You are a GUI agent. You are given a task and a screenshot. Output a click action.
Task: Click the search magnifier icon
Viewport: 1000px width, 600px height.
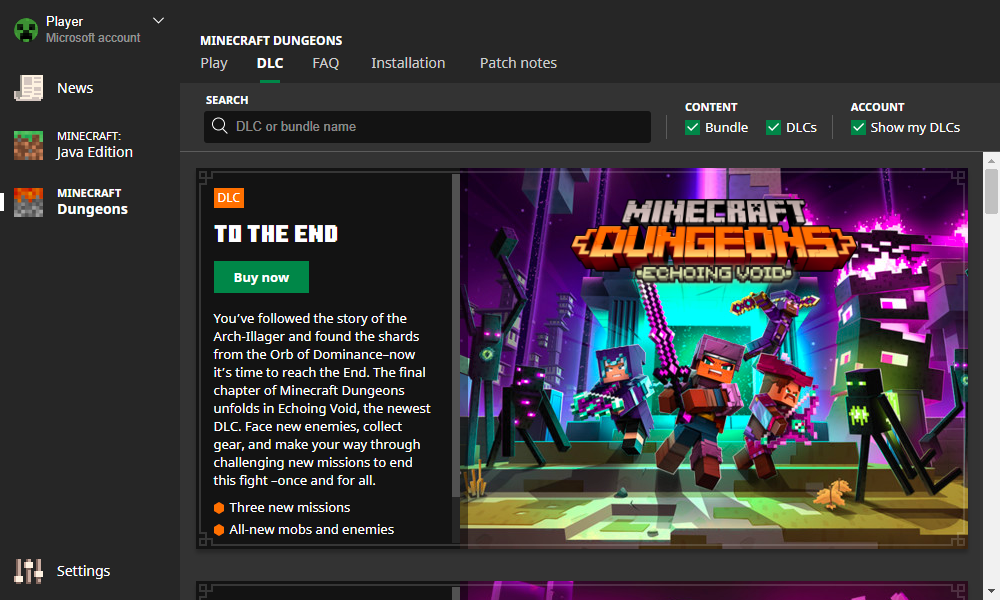(219, 126)
